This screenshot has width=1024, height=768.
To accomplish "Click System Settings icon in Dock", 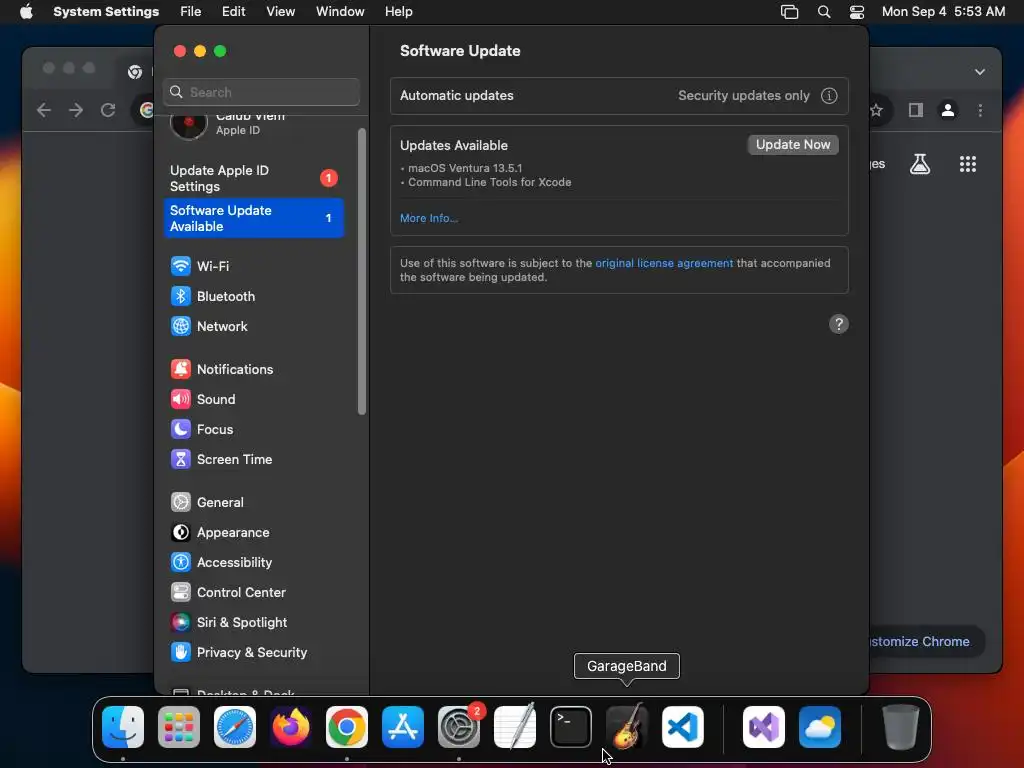I will click(458, 727).
